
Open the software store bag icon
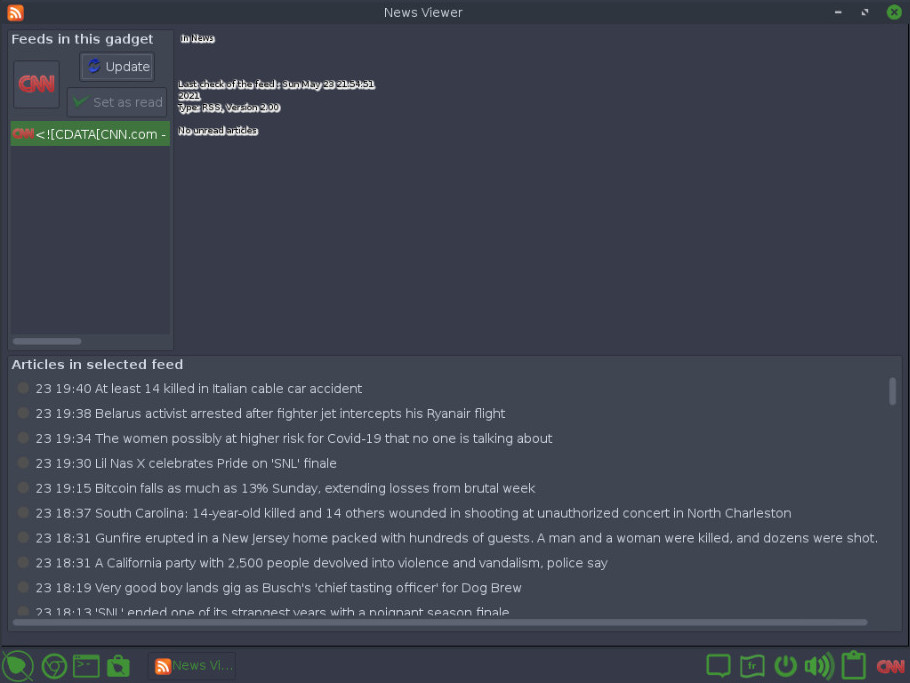click(118, 666)
